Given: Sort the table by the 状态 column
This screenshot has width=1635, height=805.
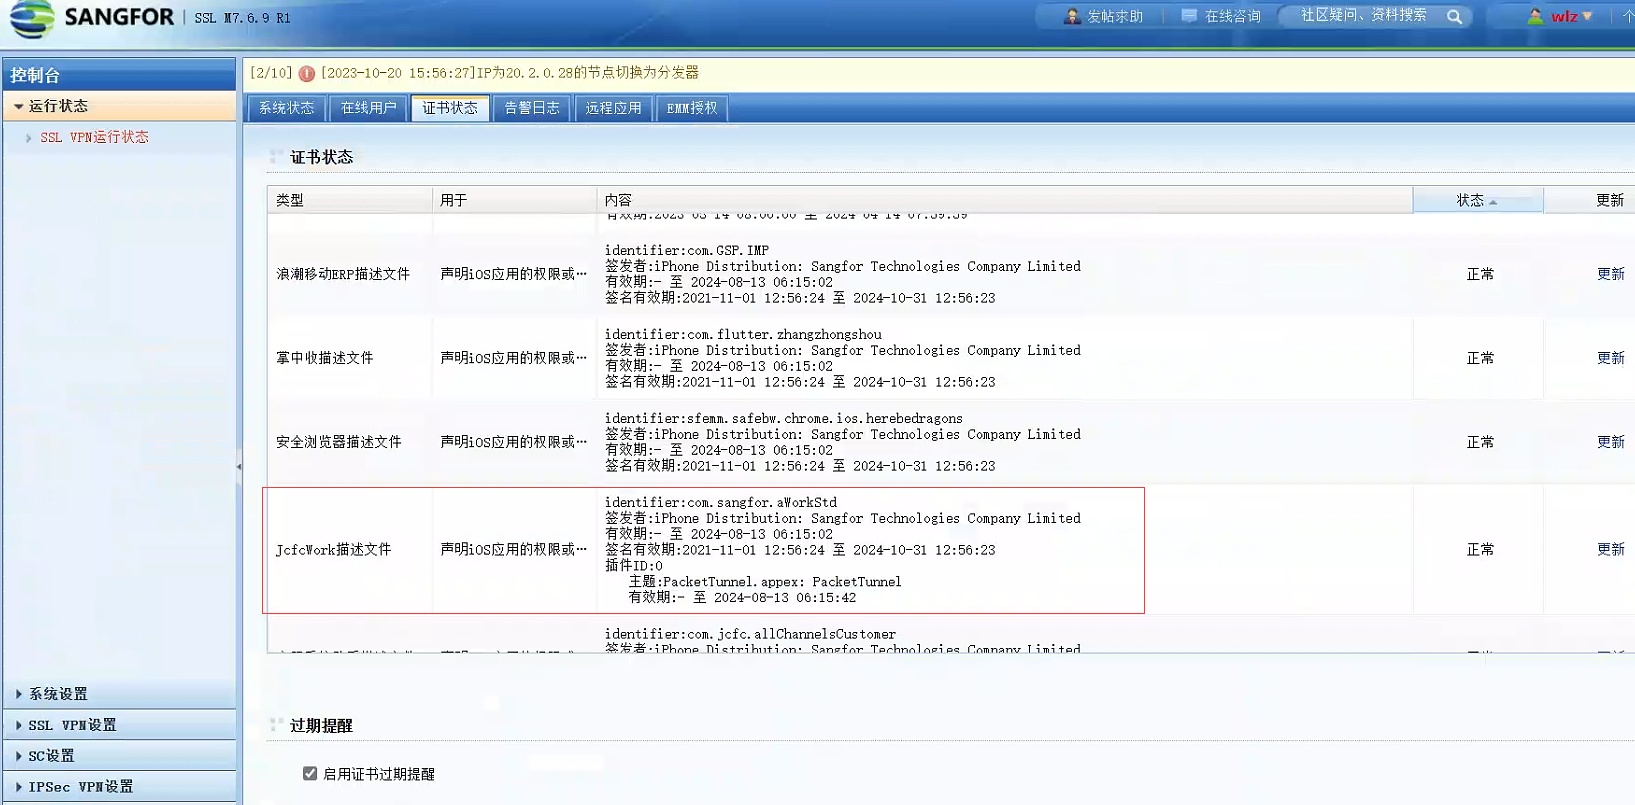Looking at the screenshot, I should [1477, 200].
